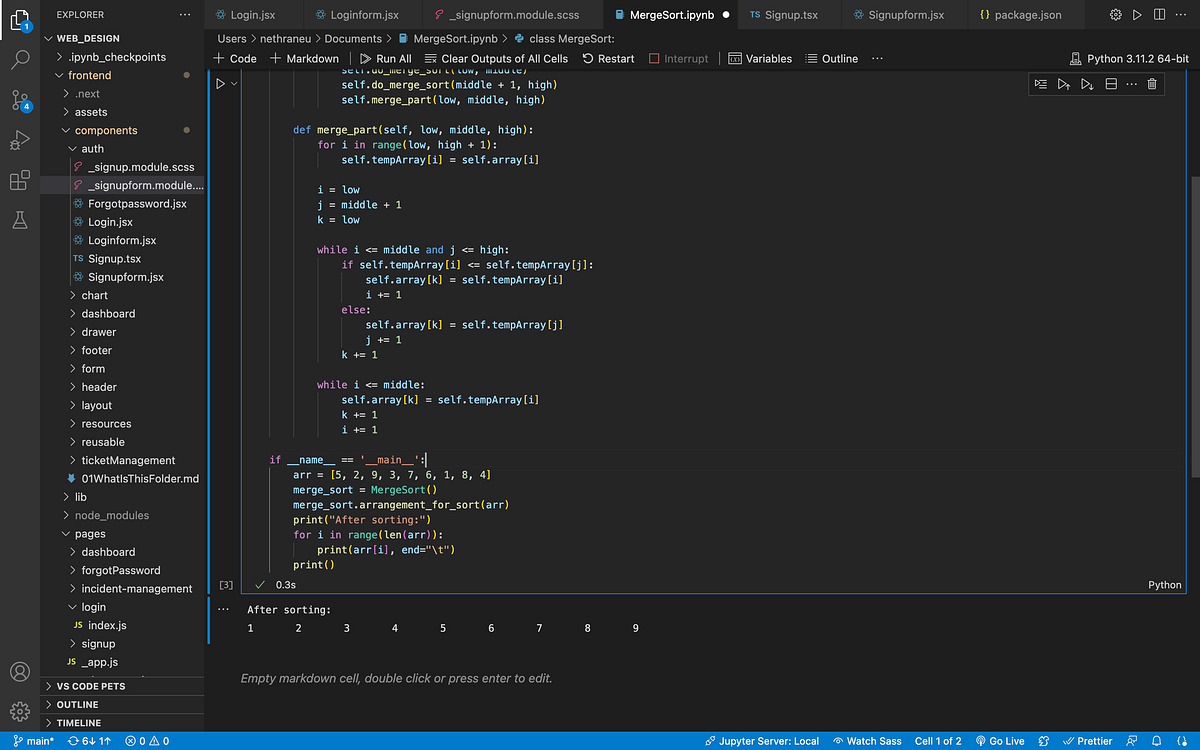Image resolution: width=1200 pixels, height=750 pixels.
Task: Click the split cell icon in cell toolbar
Action: [1111, 84]
